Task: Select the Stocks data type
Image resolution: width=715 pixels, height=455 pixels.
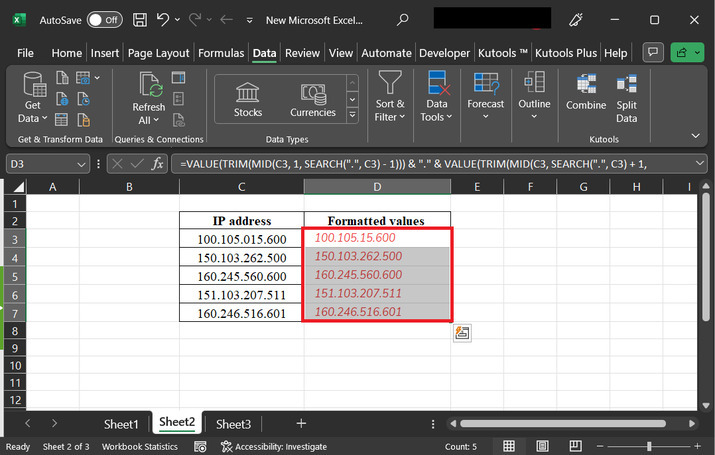Action: pos(248,100)
